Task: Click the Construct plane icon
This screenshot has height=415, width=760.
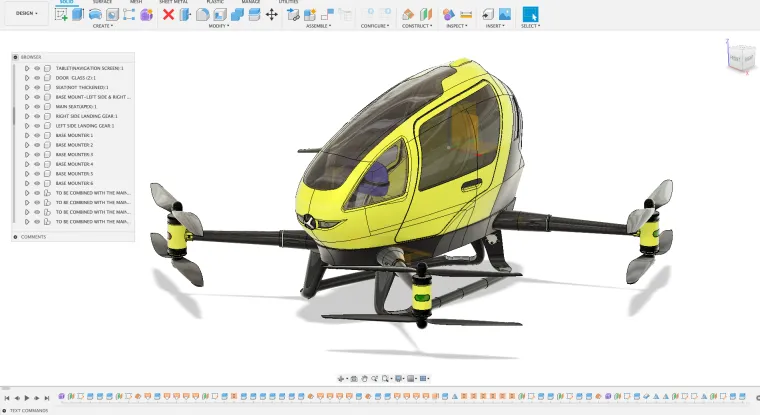Action: [x=408, y=14]
